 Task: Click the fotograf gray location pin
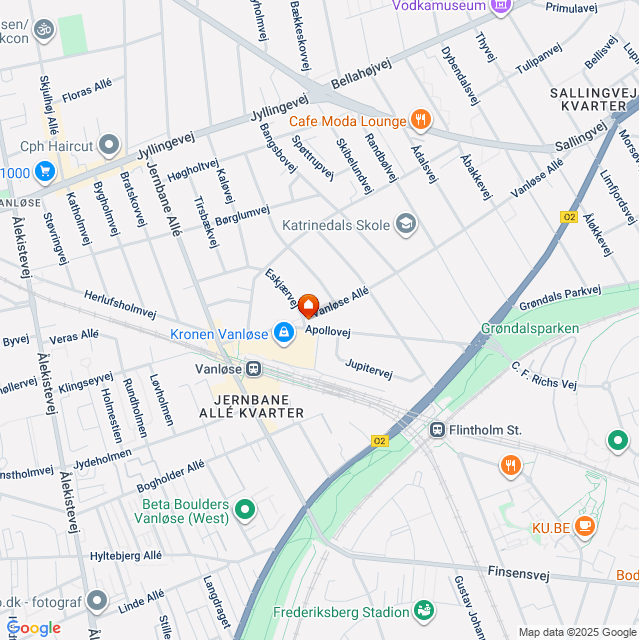point(97,601)
